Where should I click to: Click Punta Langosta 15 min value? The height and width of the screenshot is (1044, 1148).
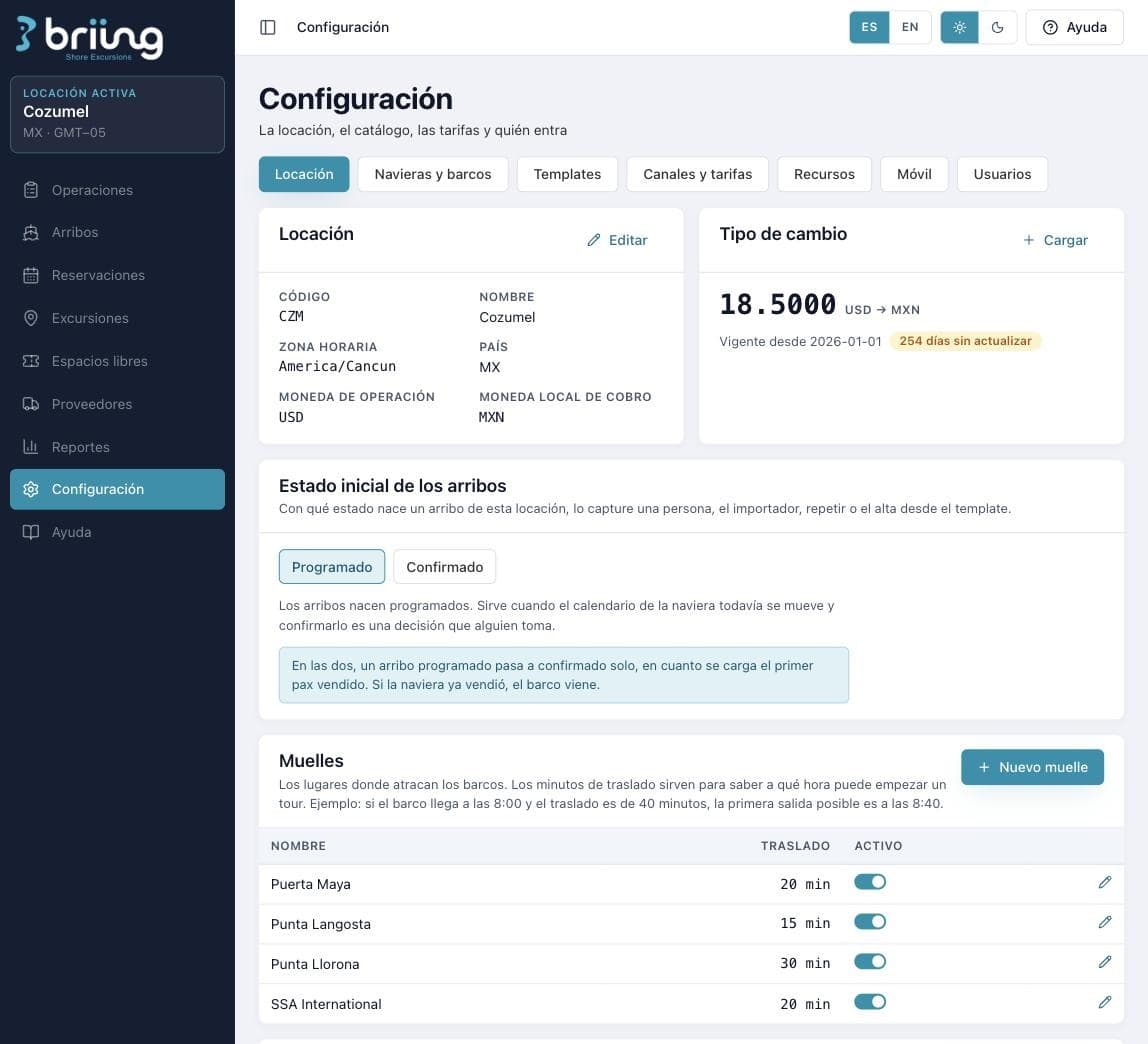click(x=805, y=923)
